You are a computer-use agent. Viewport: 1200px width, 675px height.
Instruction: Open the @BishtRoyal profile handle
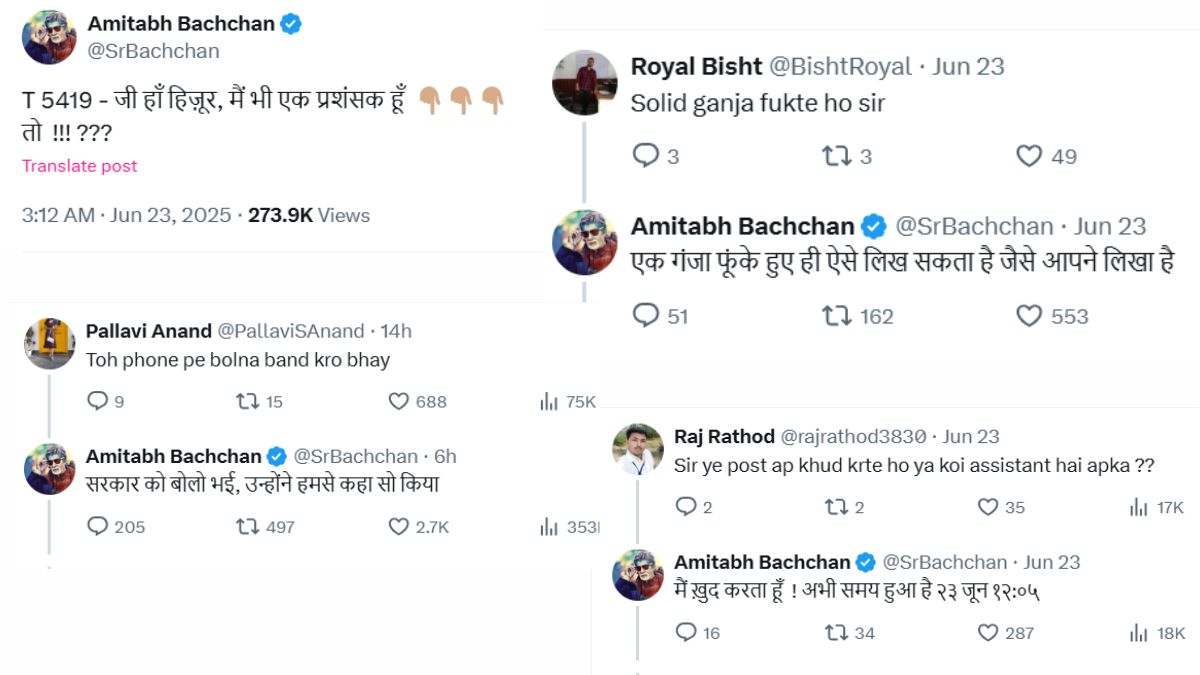pos(839,66)
